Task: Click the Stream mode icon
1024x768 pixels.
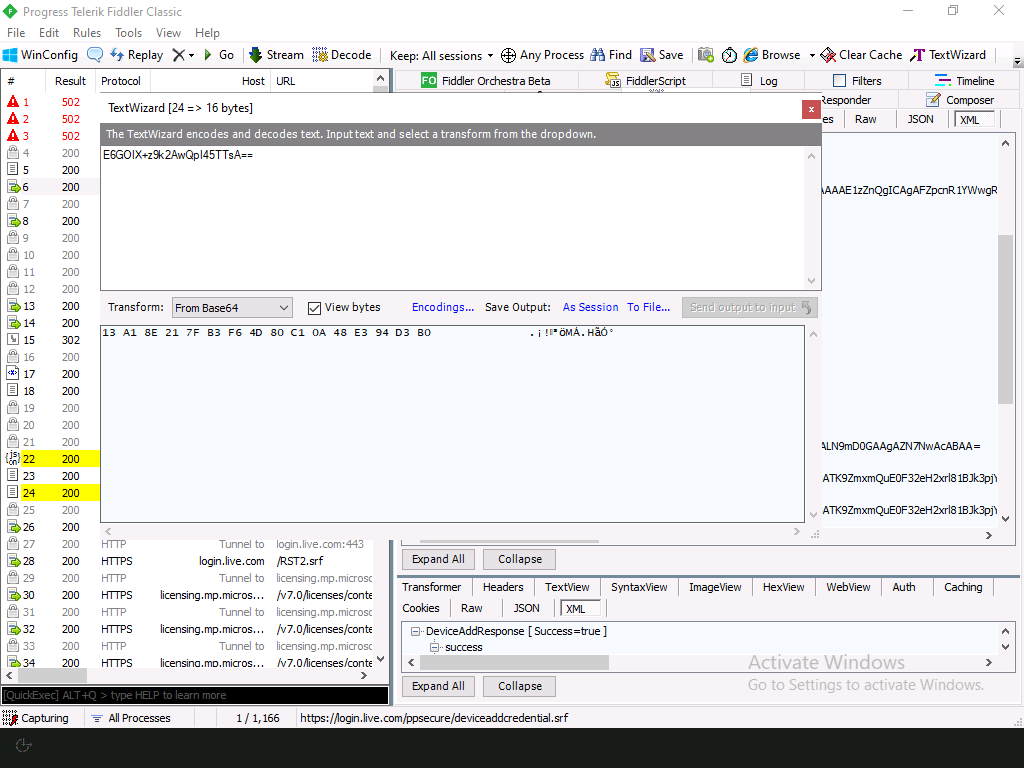Action: pyautogui.click(x=256, y=55)
